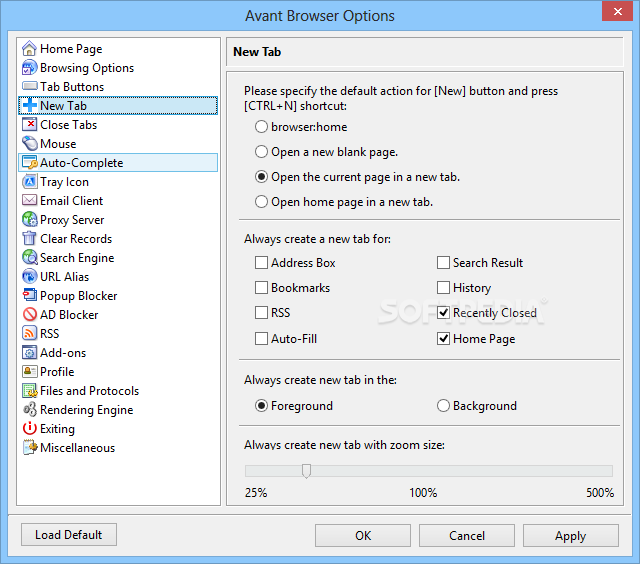Click the Tab Buttons icon
This screenshot has width=640, height=564.
point(29,86)
